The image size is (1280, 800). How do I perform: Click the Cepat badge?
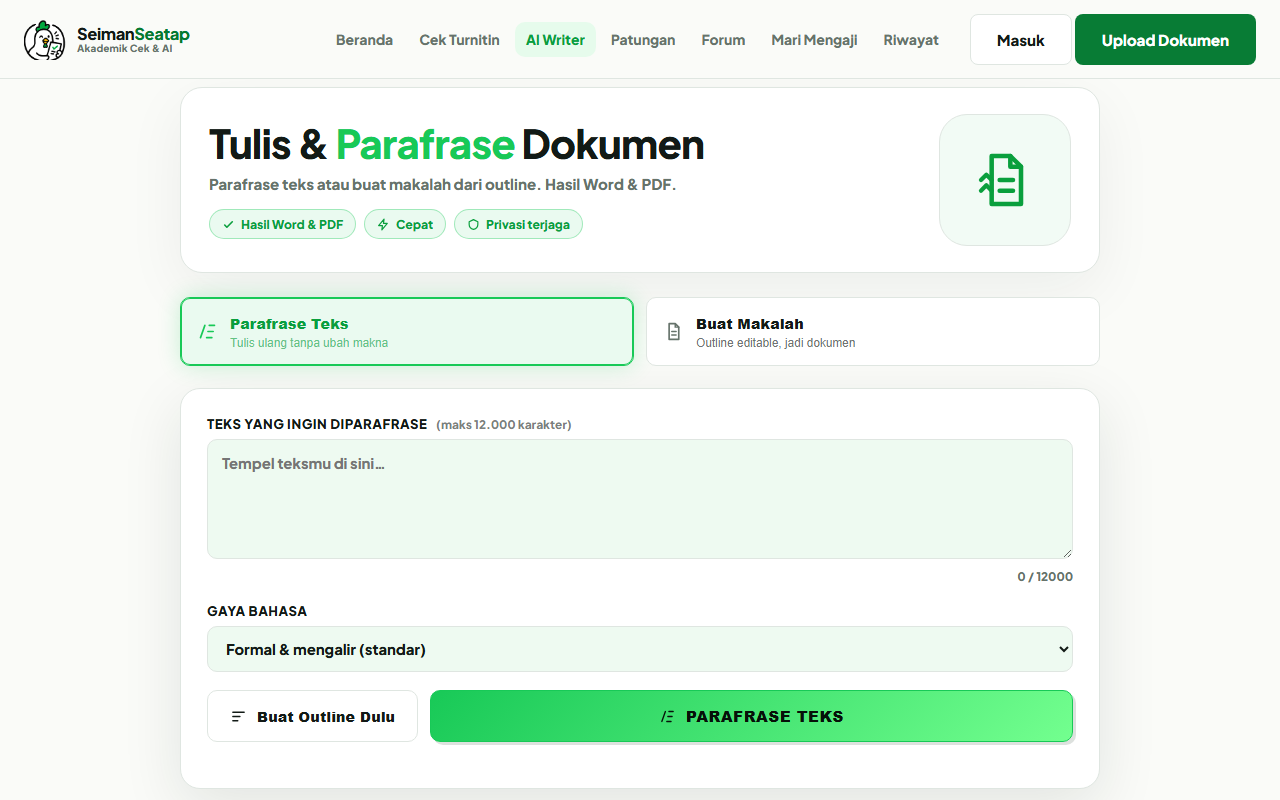click(405, 225)
